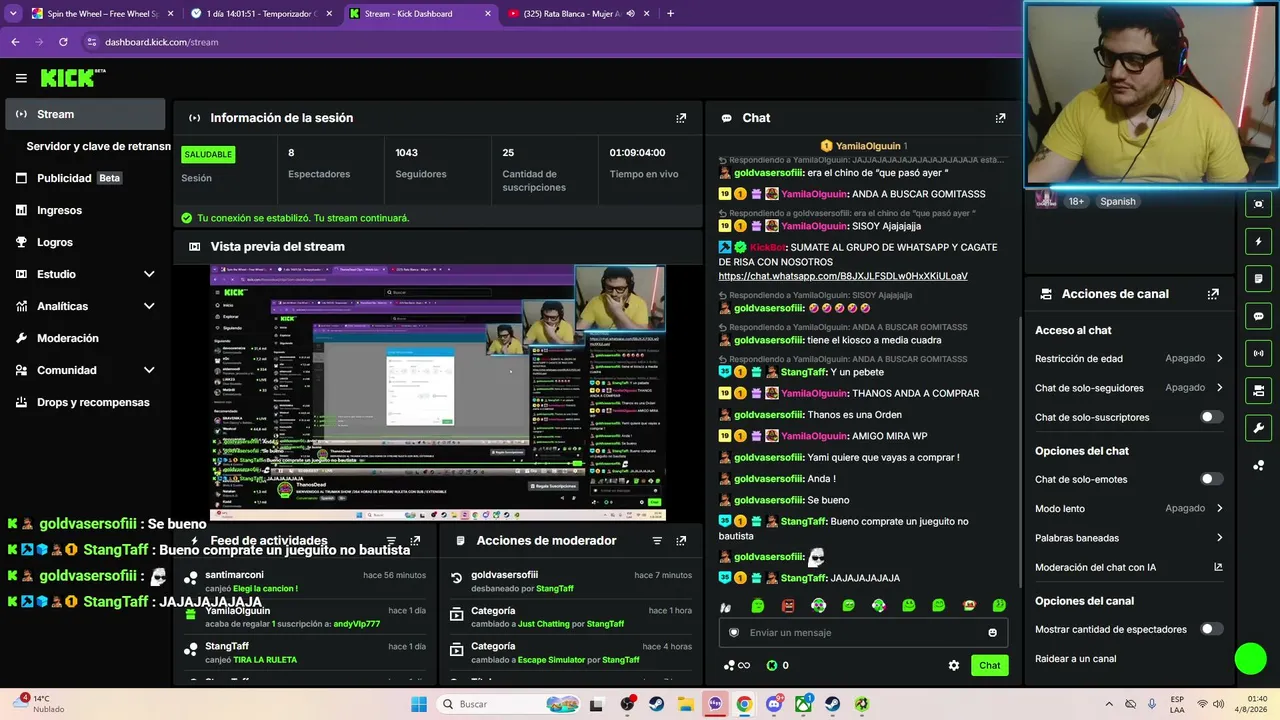Click the 18+ tag

[1076, 201]
